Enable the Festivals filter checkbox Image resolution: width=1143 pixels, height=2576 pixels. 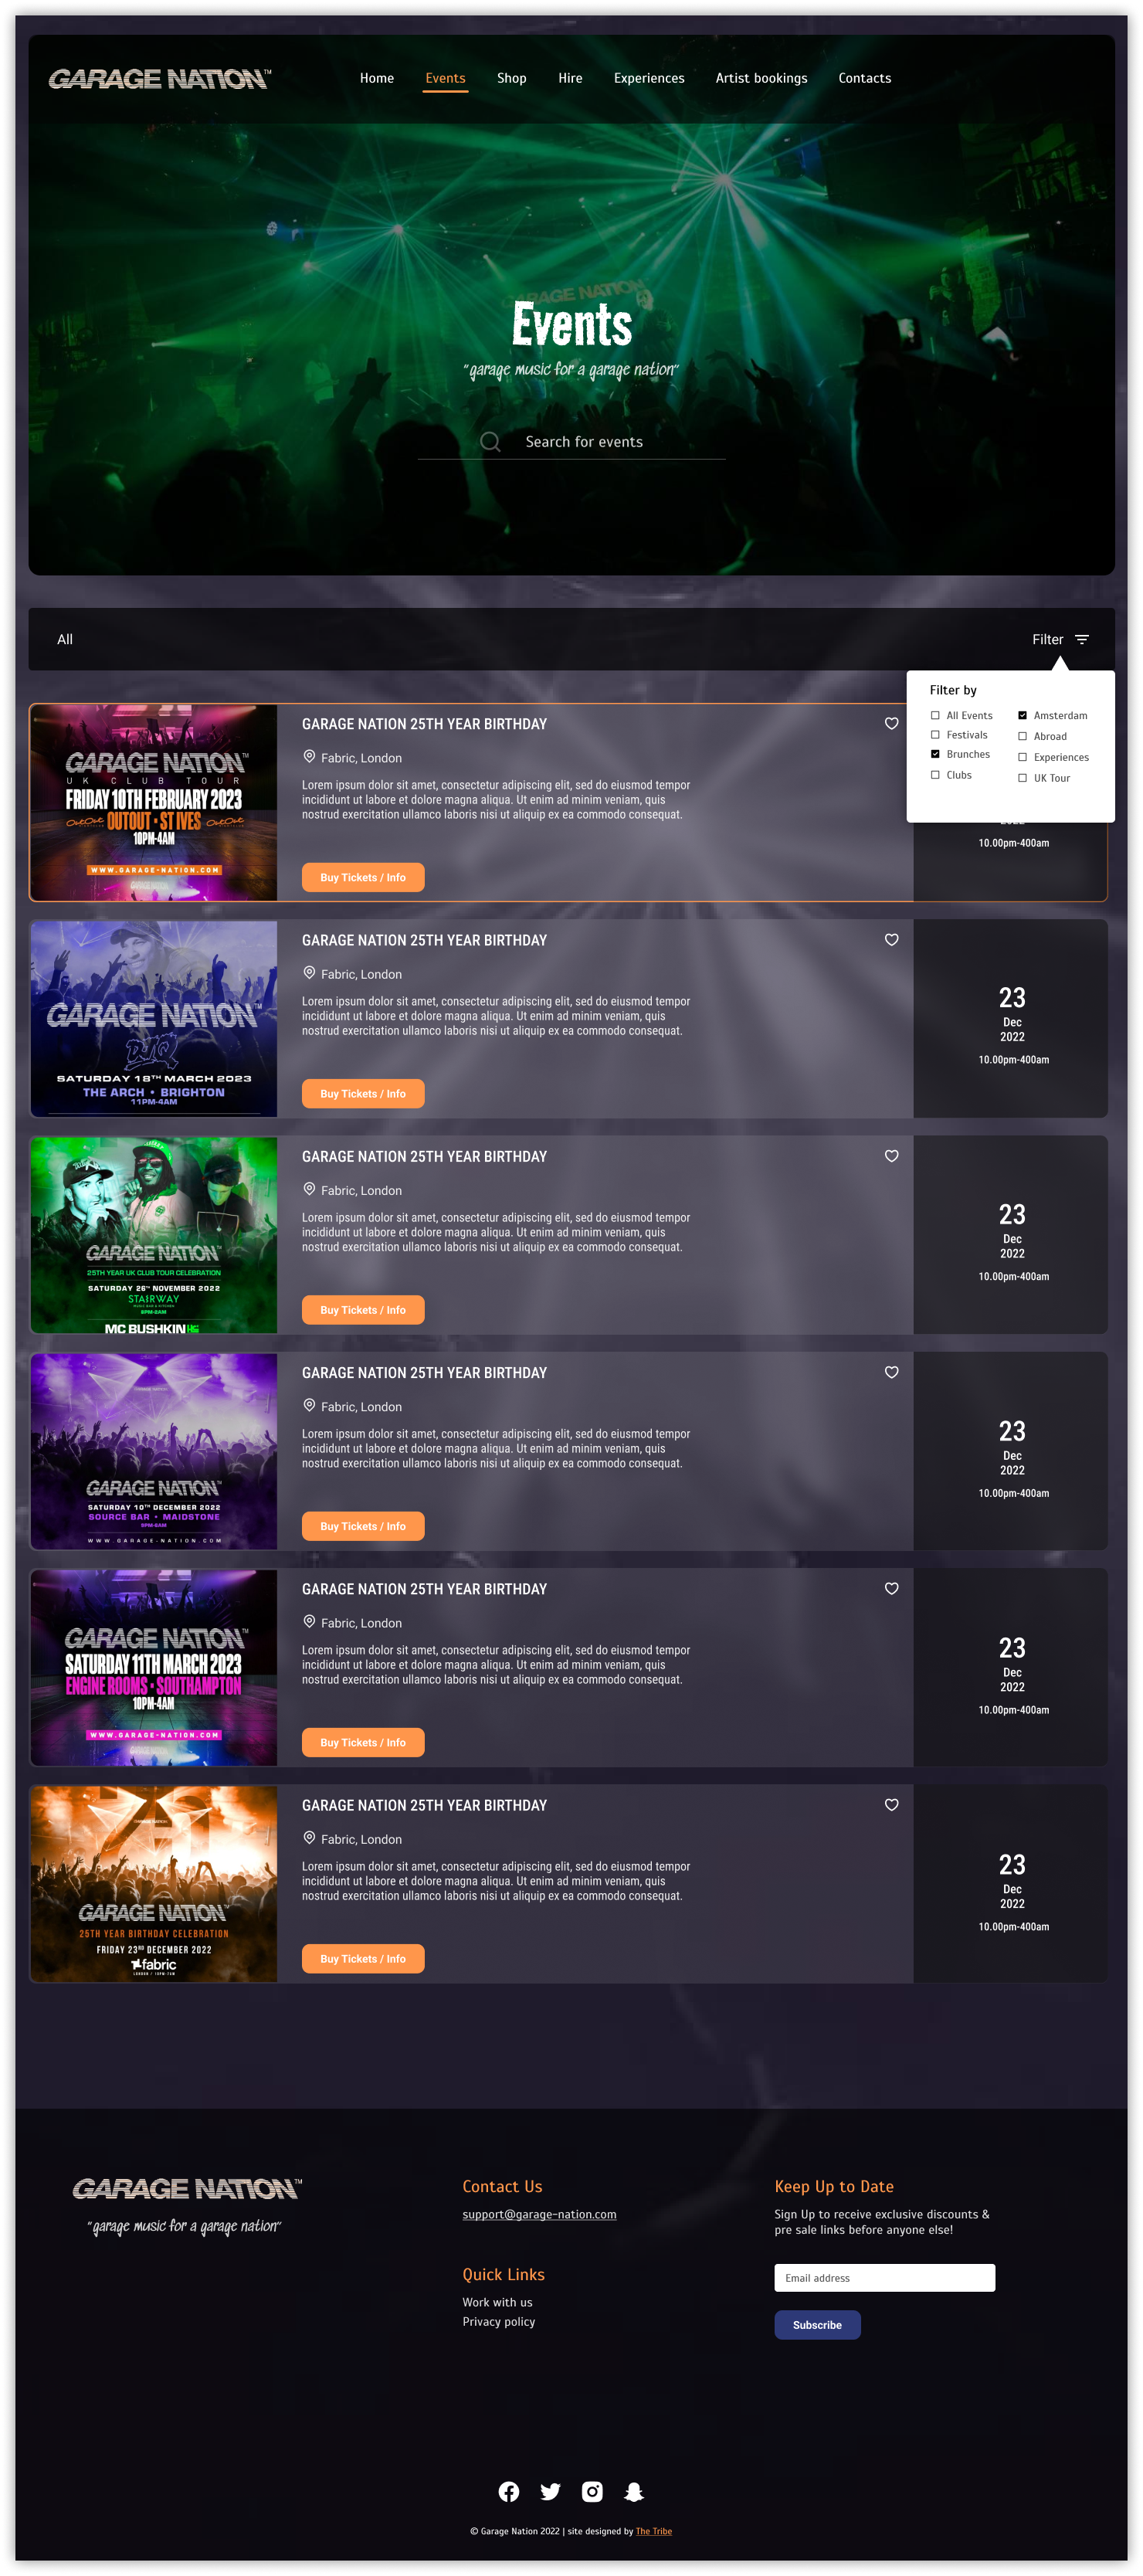coord(935,735)
